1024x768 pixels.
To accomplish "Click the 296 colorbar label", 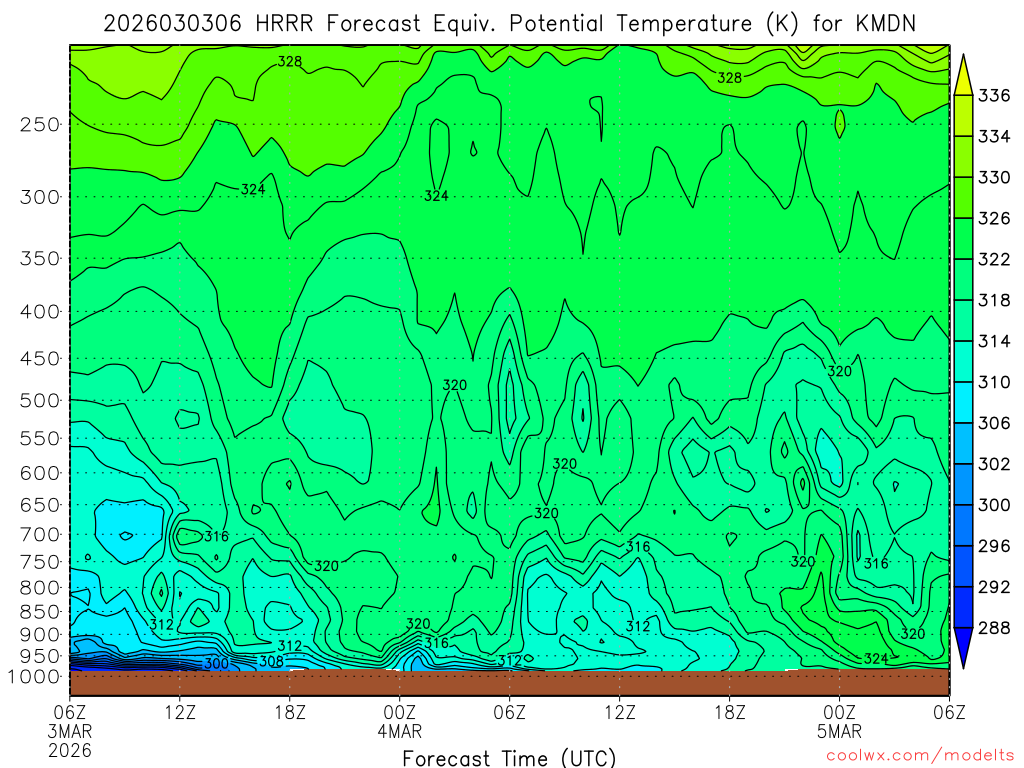I will 994,546.
